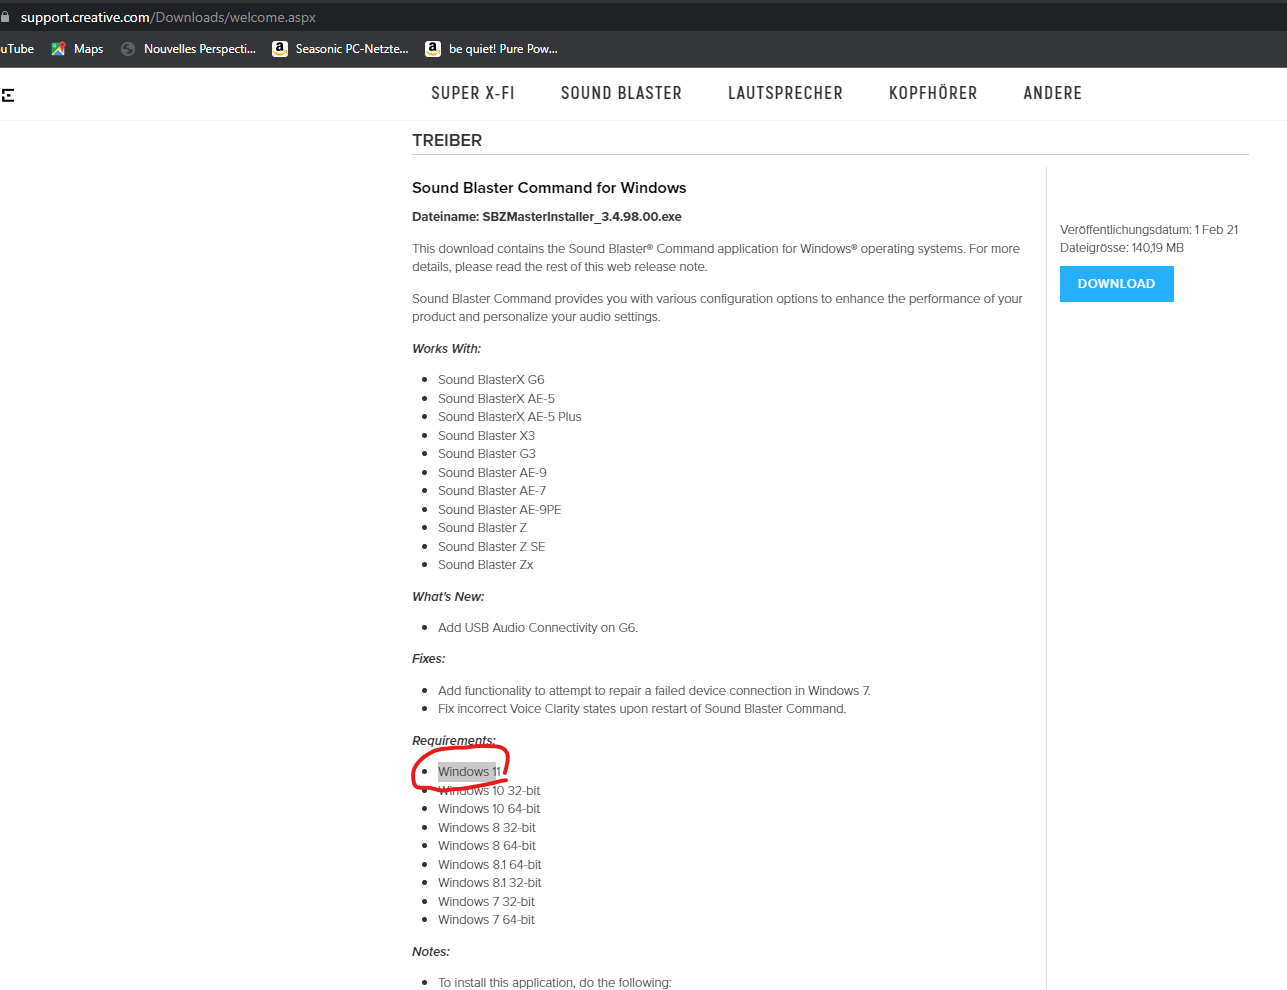Open the be quiet! Pure Pow... bookmark
The width and height of the screenshot is (1287, 990).
[492, 49]
